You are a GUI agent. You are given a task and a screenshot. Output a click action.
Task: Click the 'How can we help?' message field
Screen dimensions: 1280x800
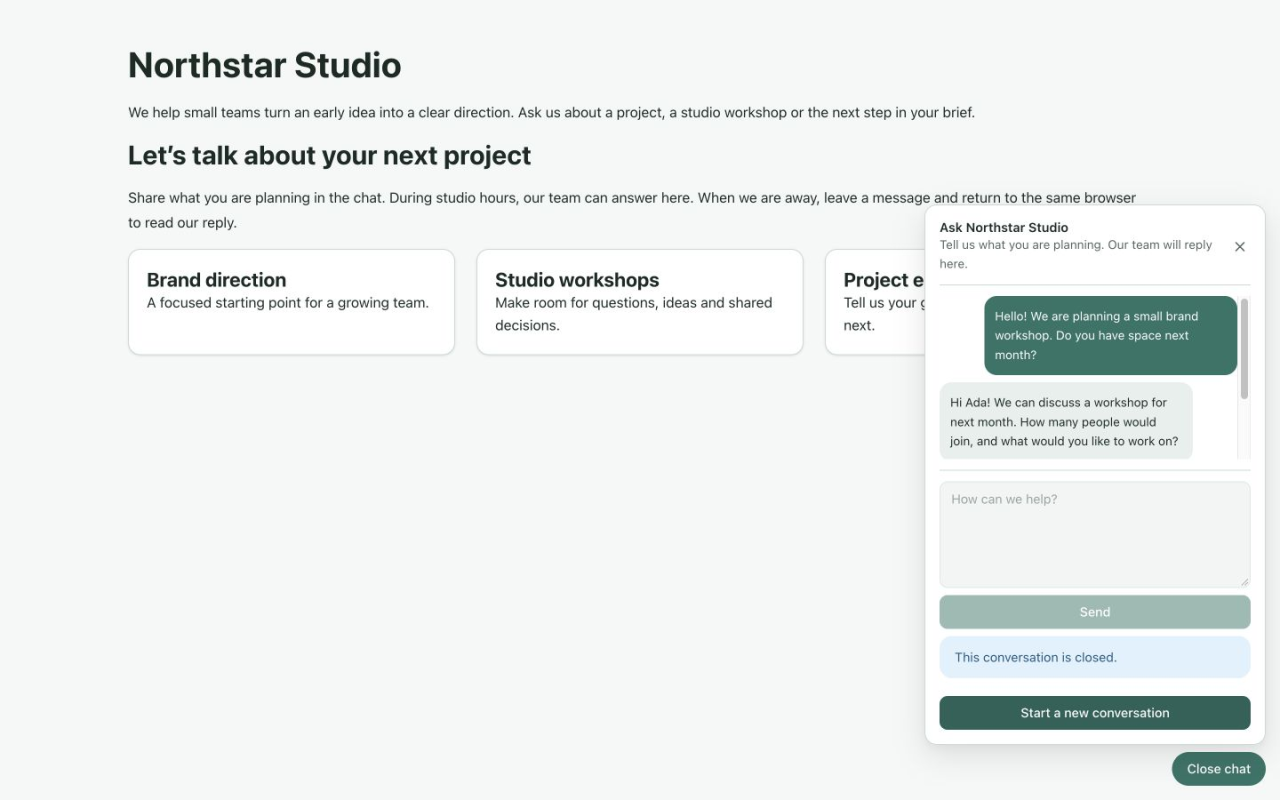pos(1095,534)
